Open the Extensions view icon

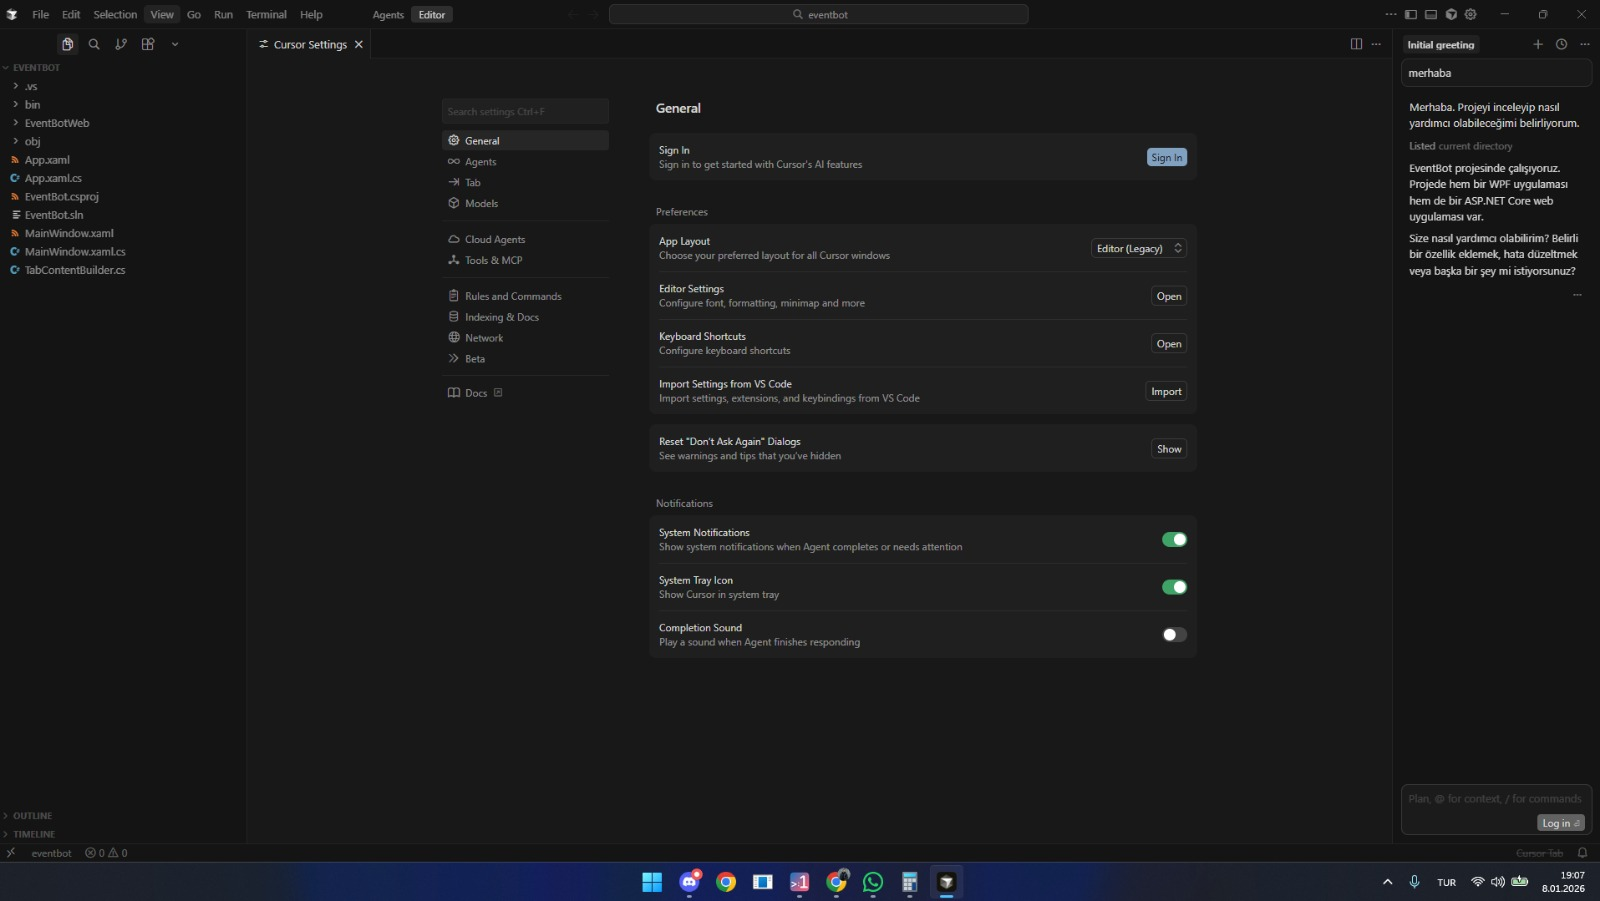coord(148,44)
